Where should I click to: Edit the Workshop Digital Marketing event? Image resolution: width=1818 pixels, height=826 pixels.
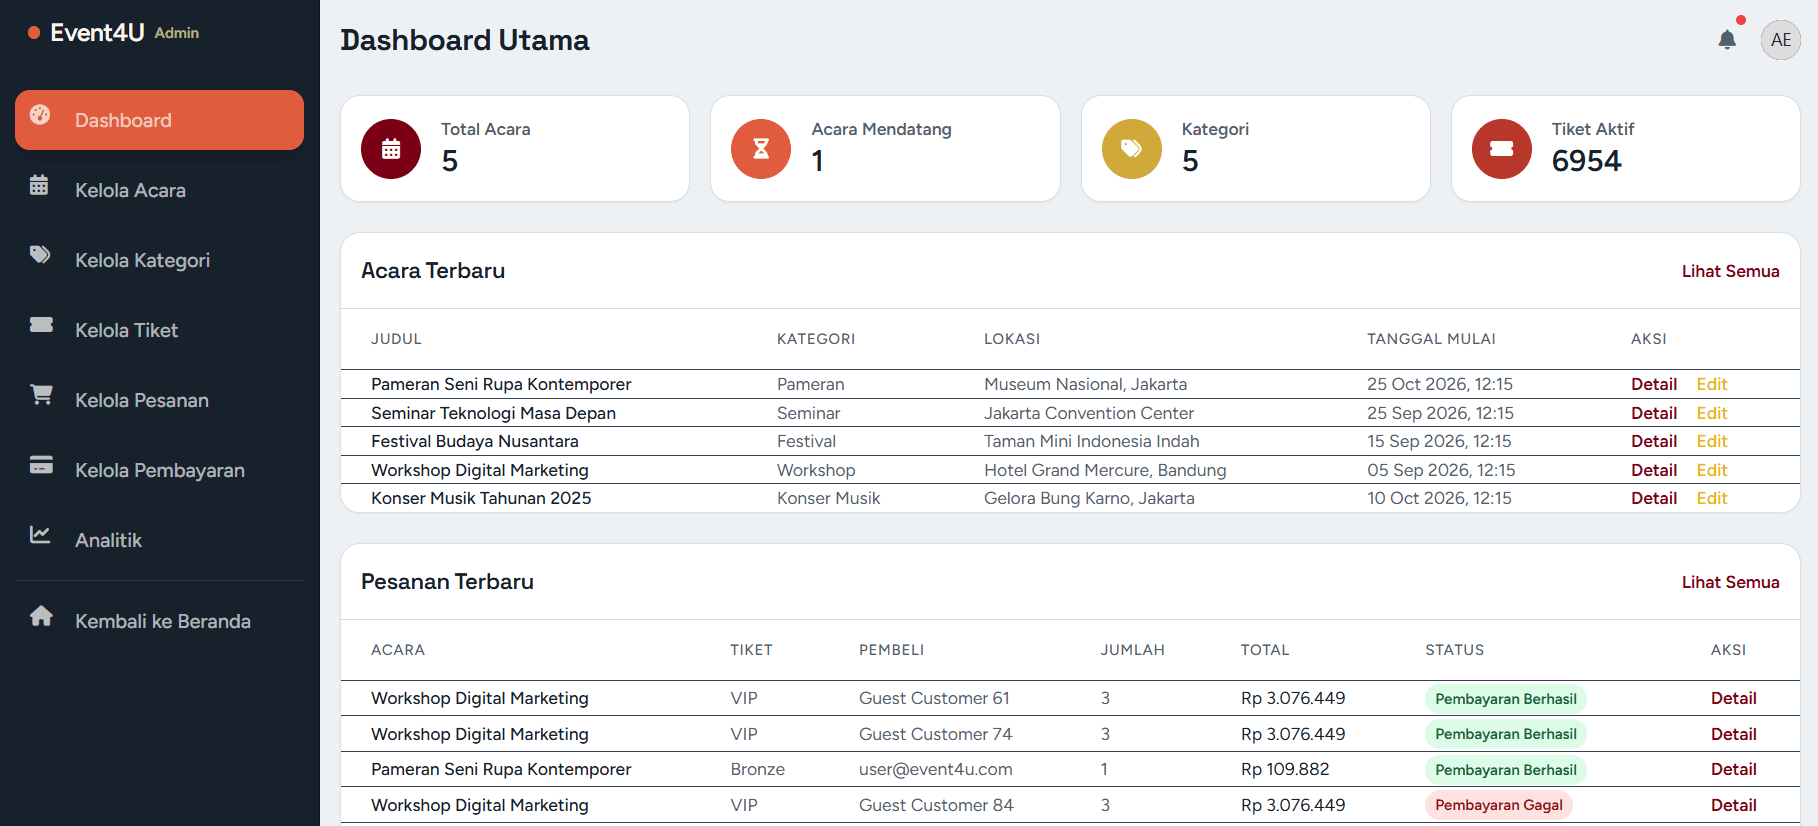click(x=1712, y=470)
